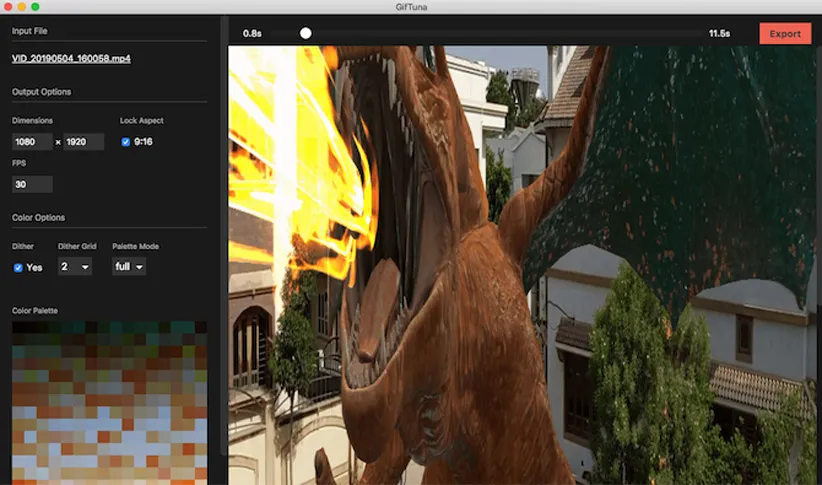Toggle the Lock Aspect 9:16 checkbox
Viewport: 822px width, 485px height.
[126, 142]
